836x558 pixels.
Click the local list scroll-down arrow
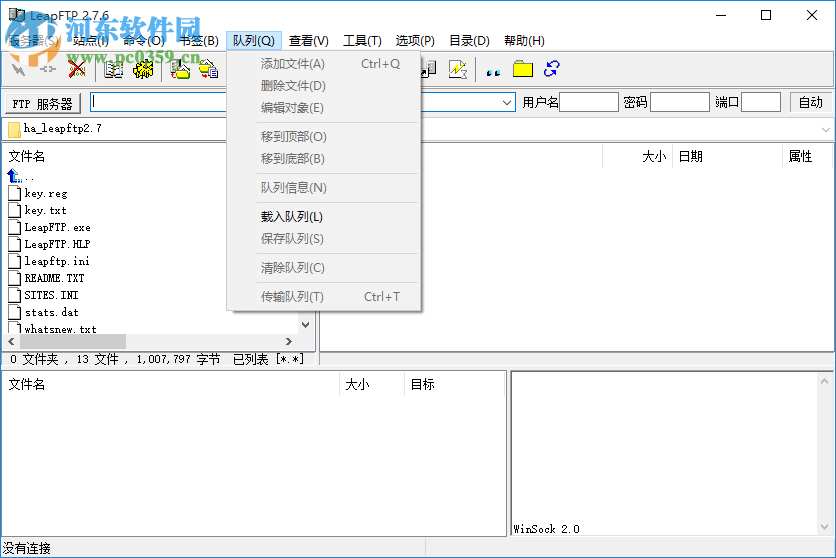point(306,325)
